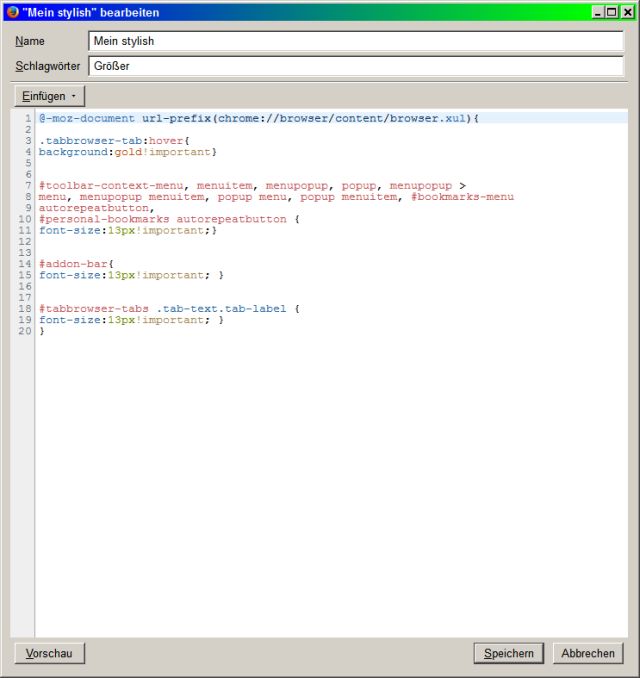Maximize the stylish editor window
This screenshot has width=640, height=678.
pos(612,12)
